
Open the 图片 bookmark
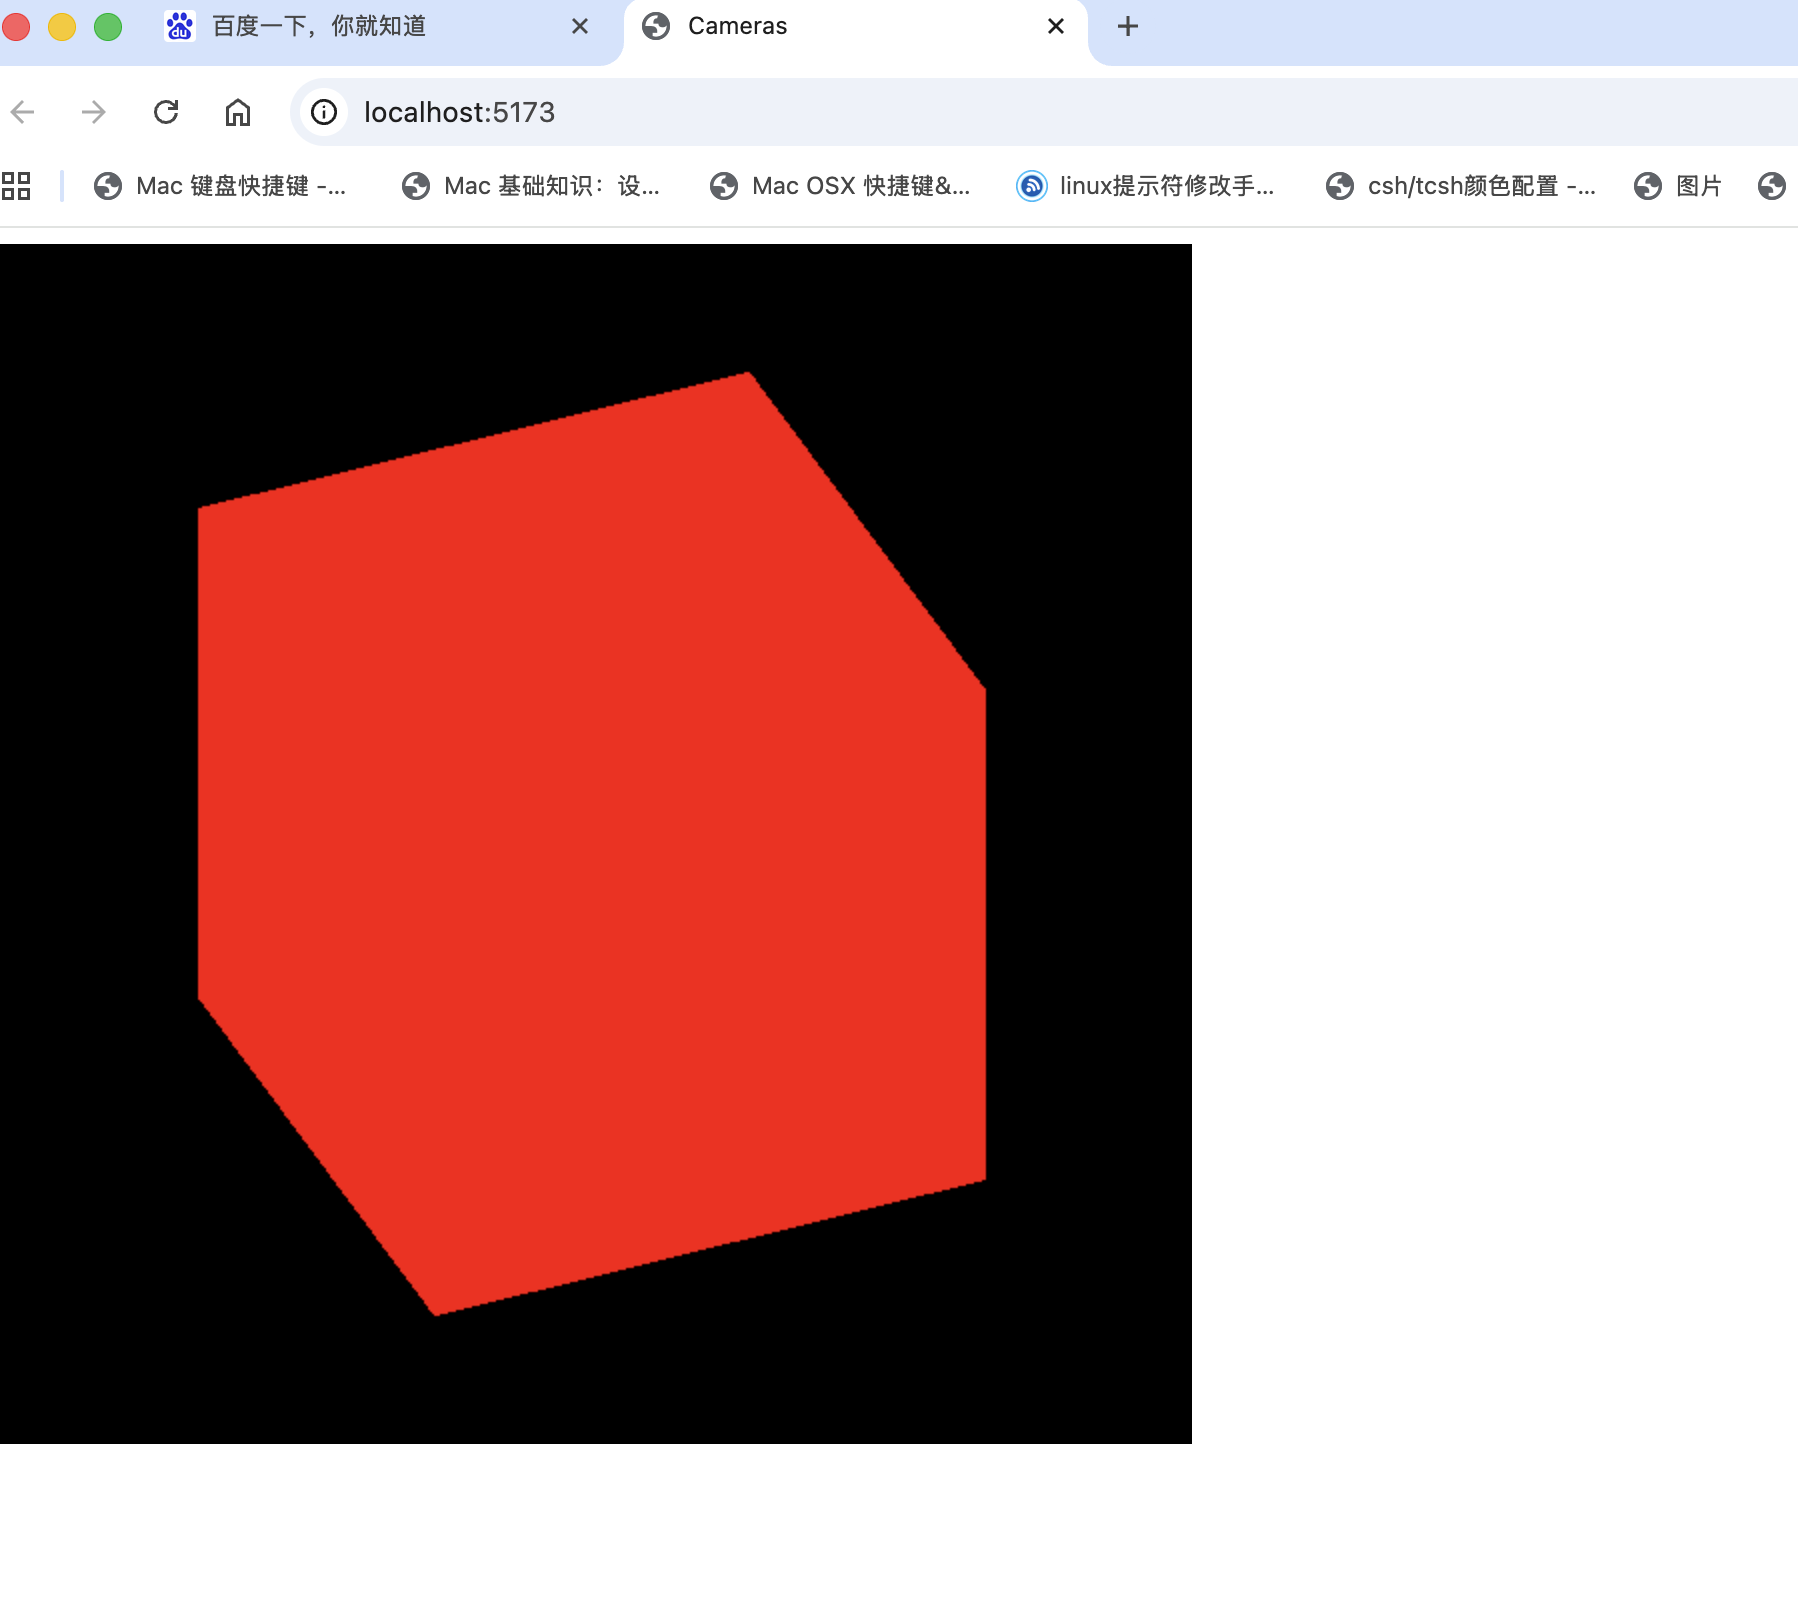point(1678,186)
